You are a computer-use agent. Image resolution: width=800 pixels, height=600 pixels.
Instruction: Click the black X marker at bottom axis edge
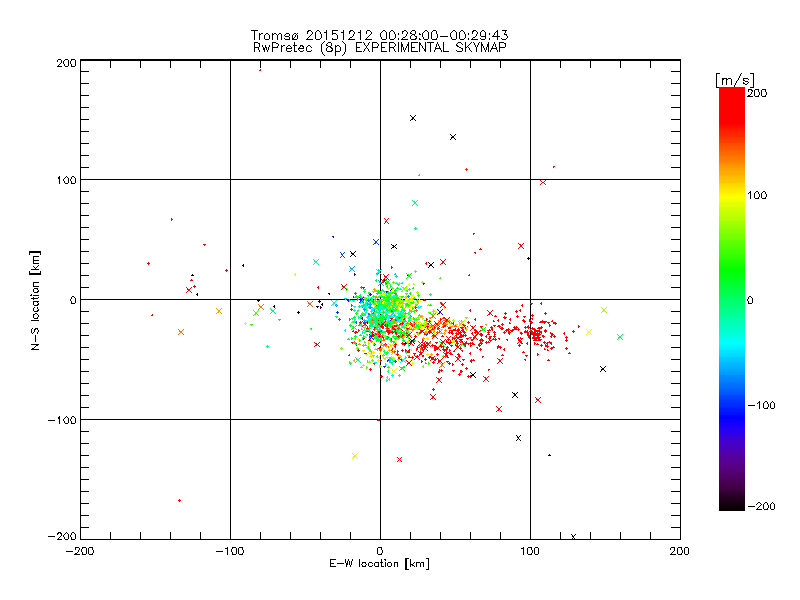[x=573, y=536]
